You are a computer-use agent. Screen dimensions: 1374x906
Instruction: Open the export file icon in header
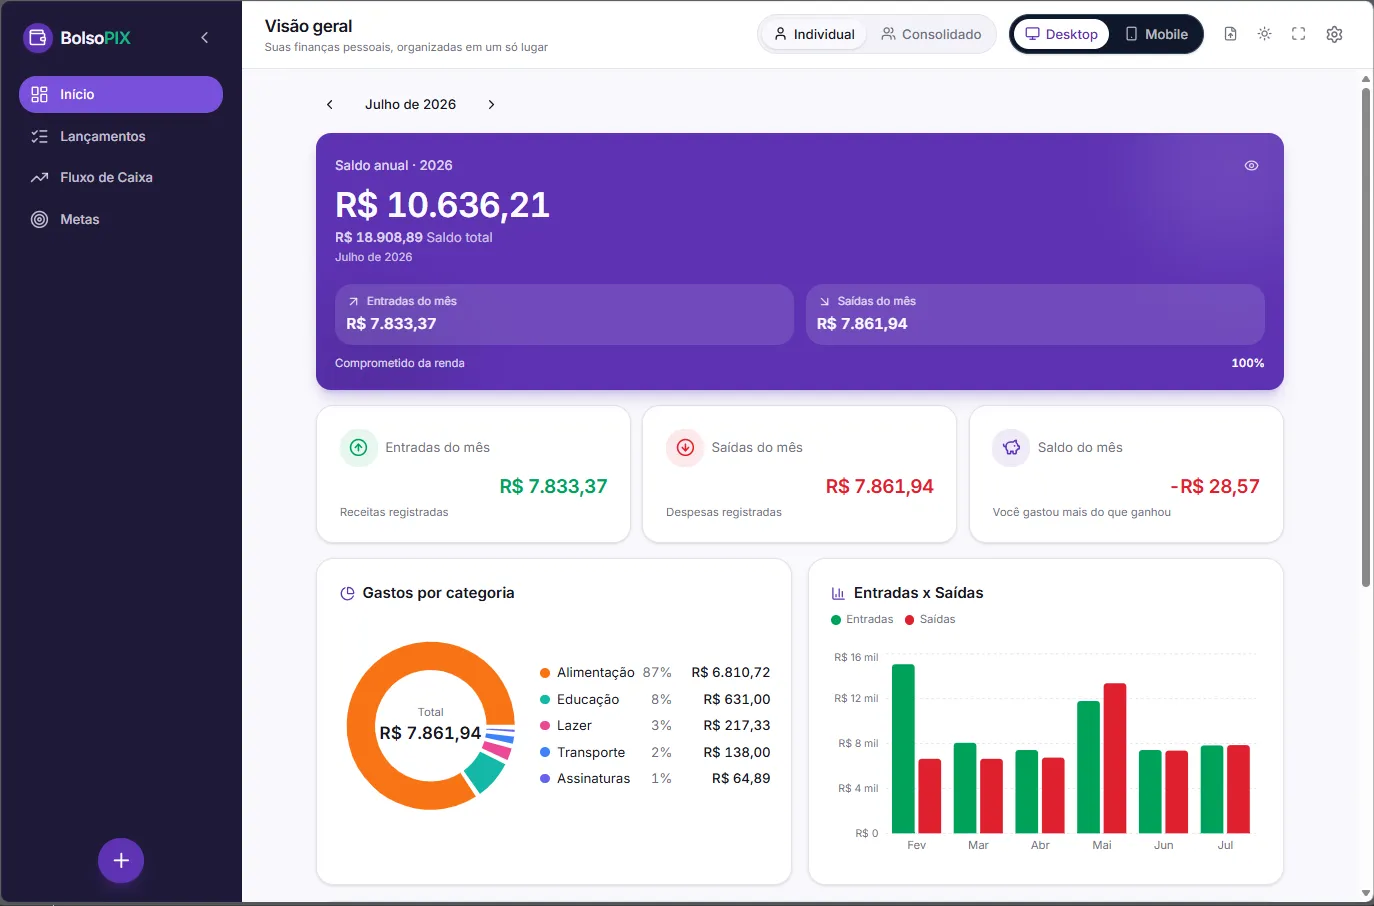pos(1230,34)
